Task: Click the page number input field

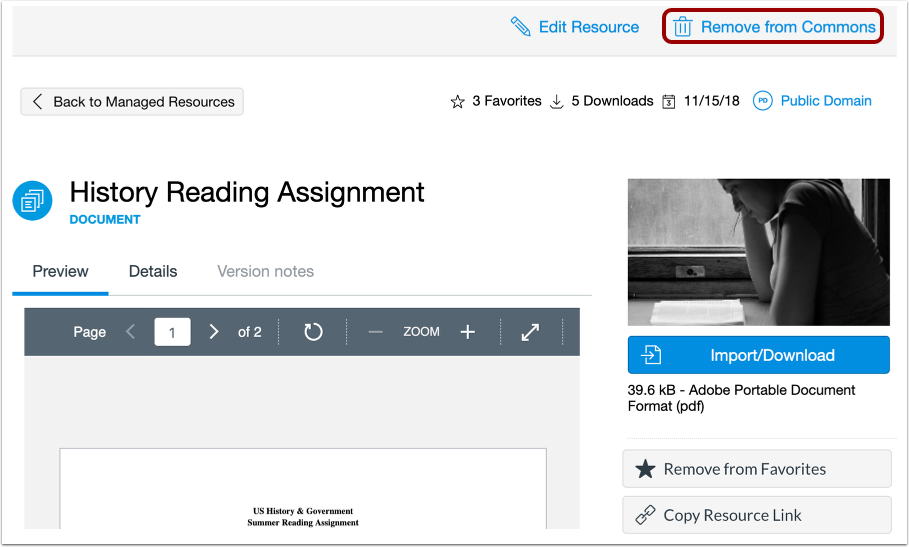Action: click(172, 332)
